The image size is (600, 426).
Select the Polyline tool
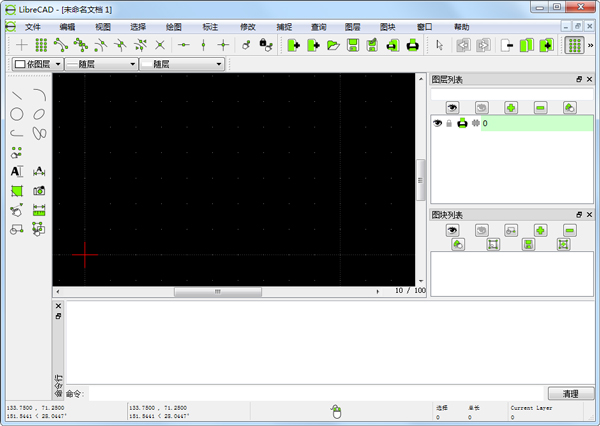[16, 133]
